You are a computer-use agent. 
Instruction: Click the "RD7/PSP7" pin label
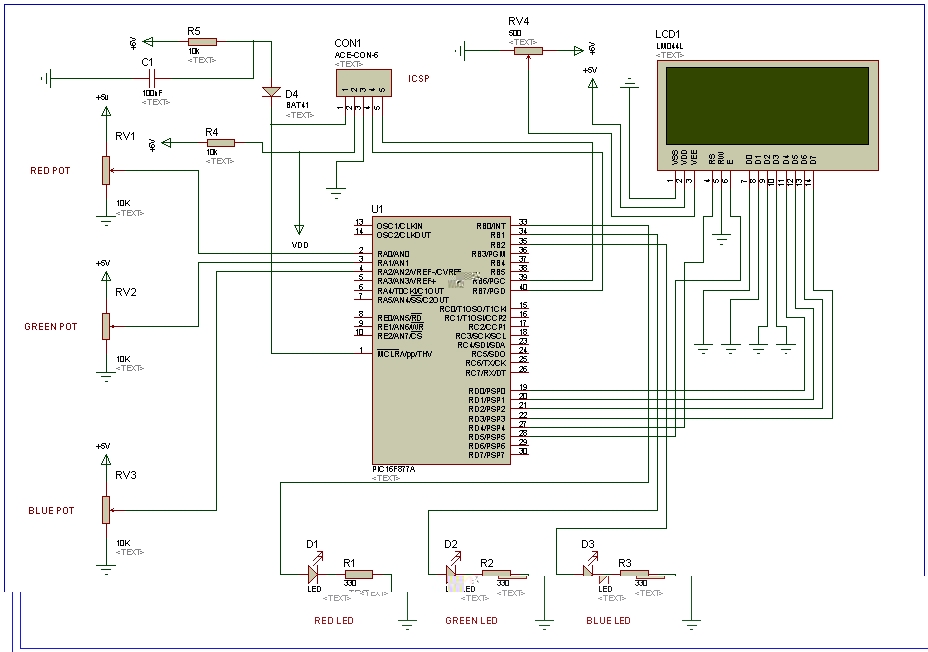pos(487,455)
